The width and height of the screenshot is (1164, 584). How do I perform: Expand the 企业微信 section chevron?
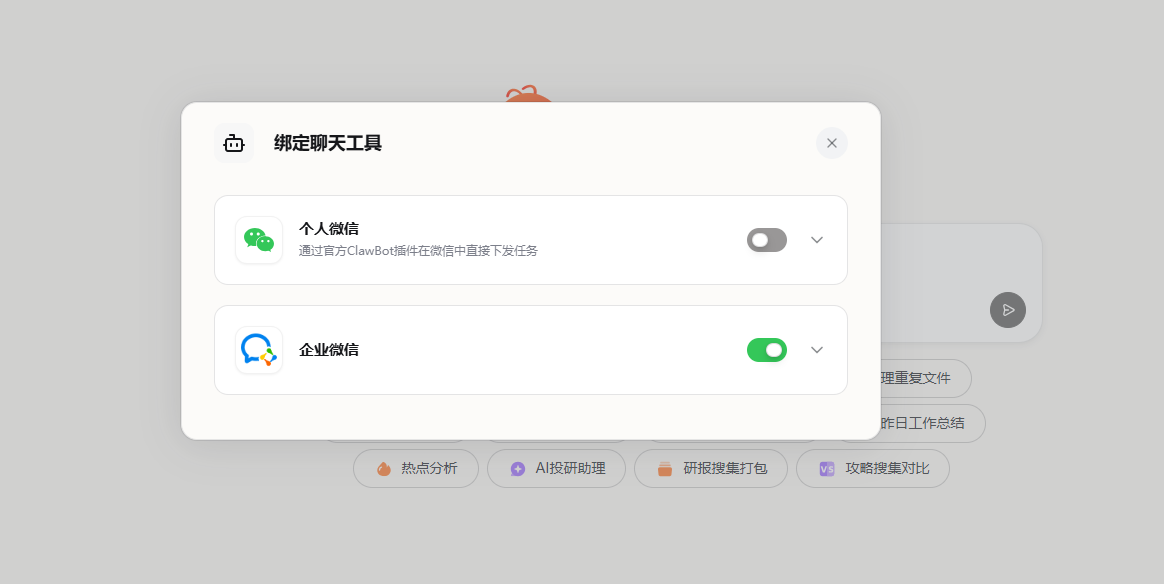pos(817,350)
